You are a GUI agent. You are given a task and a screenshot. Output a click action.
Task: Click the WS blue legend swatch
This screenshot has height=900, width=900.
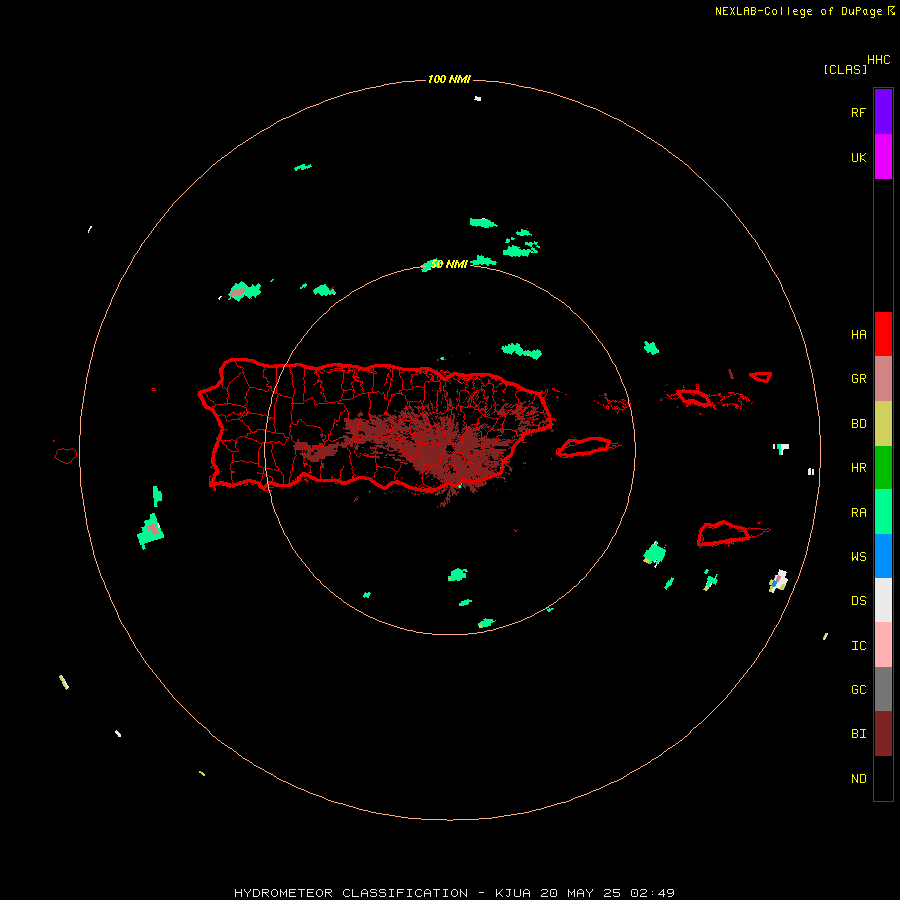883,556
